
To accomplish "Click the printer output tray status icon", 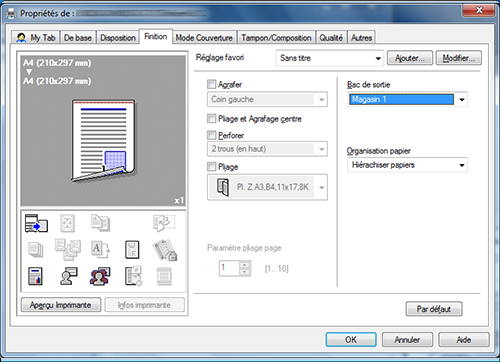I will coord(36,223).
